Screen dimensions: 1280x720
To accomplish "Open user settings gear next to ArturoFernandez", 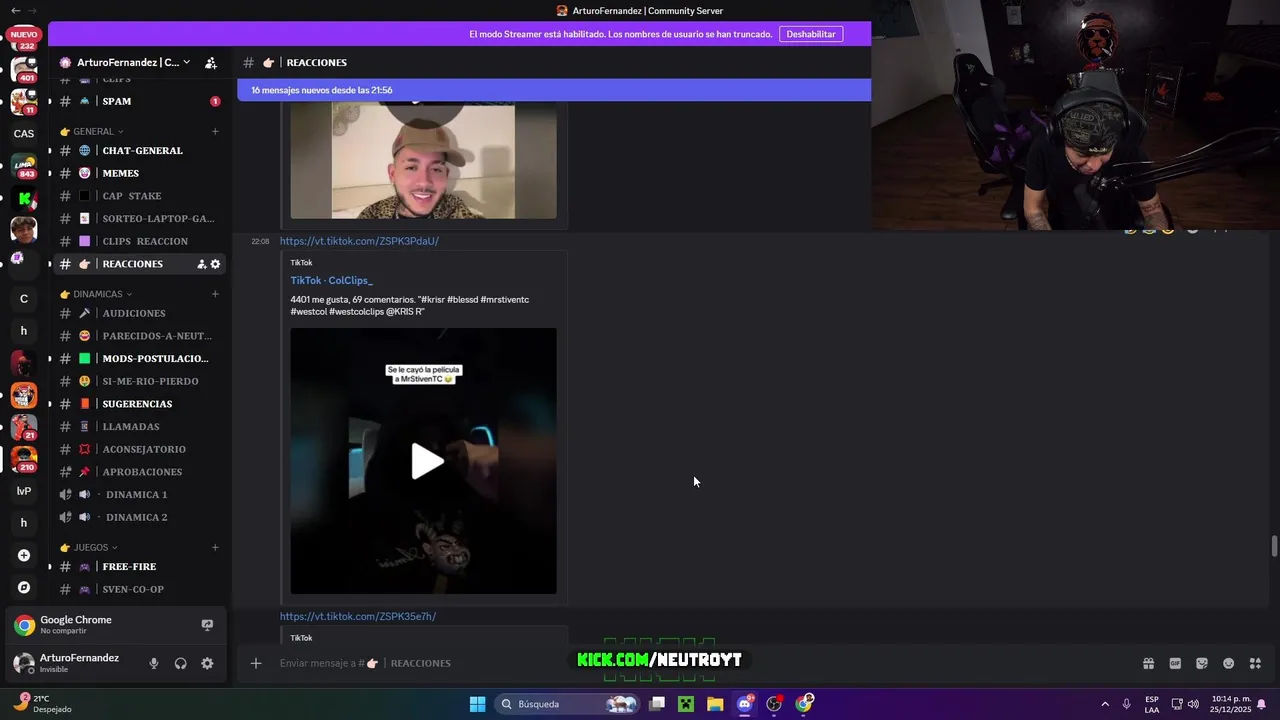I will pos(207,663).
